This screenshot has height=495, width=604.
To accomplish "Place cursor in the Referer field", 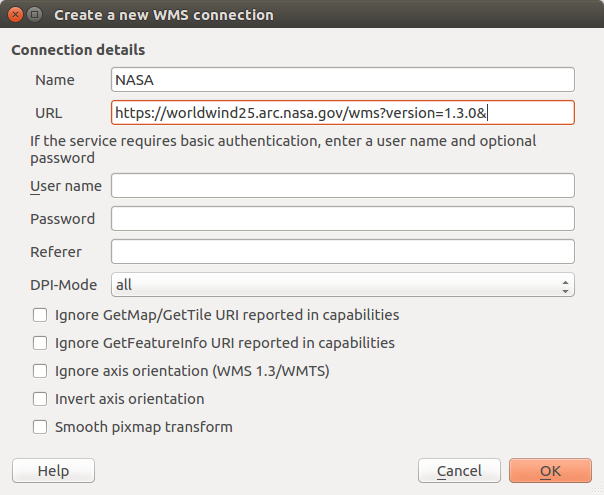I will [x=342, y=252].
